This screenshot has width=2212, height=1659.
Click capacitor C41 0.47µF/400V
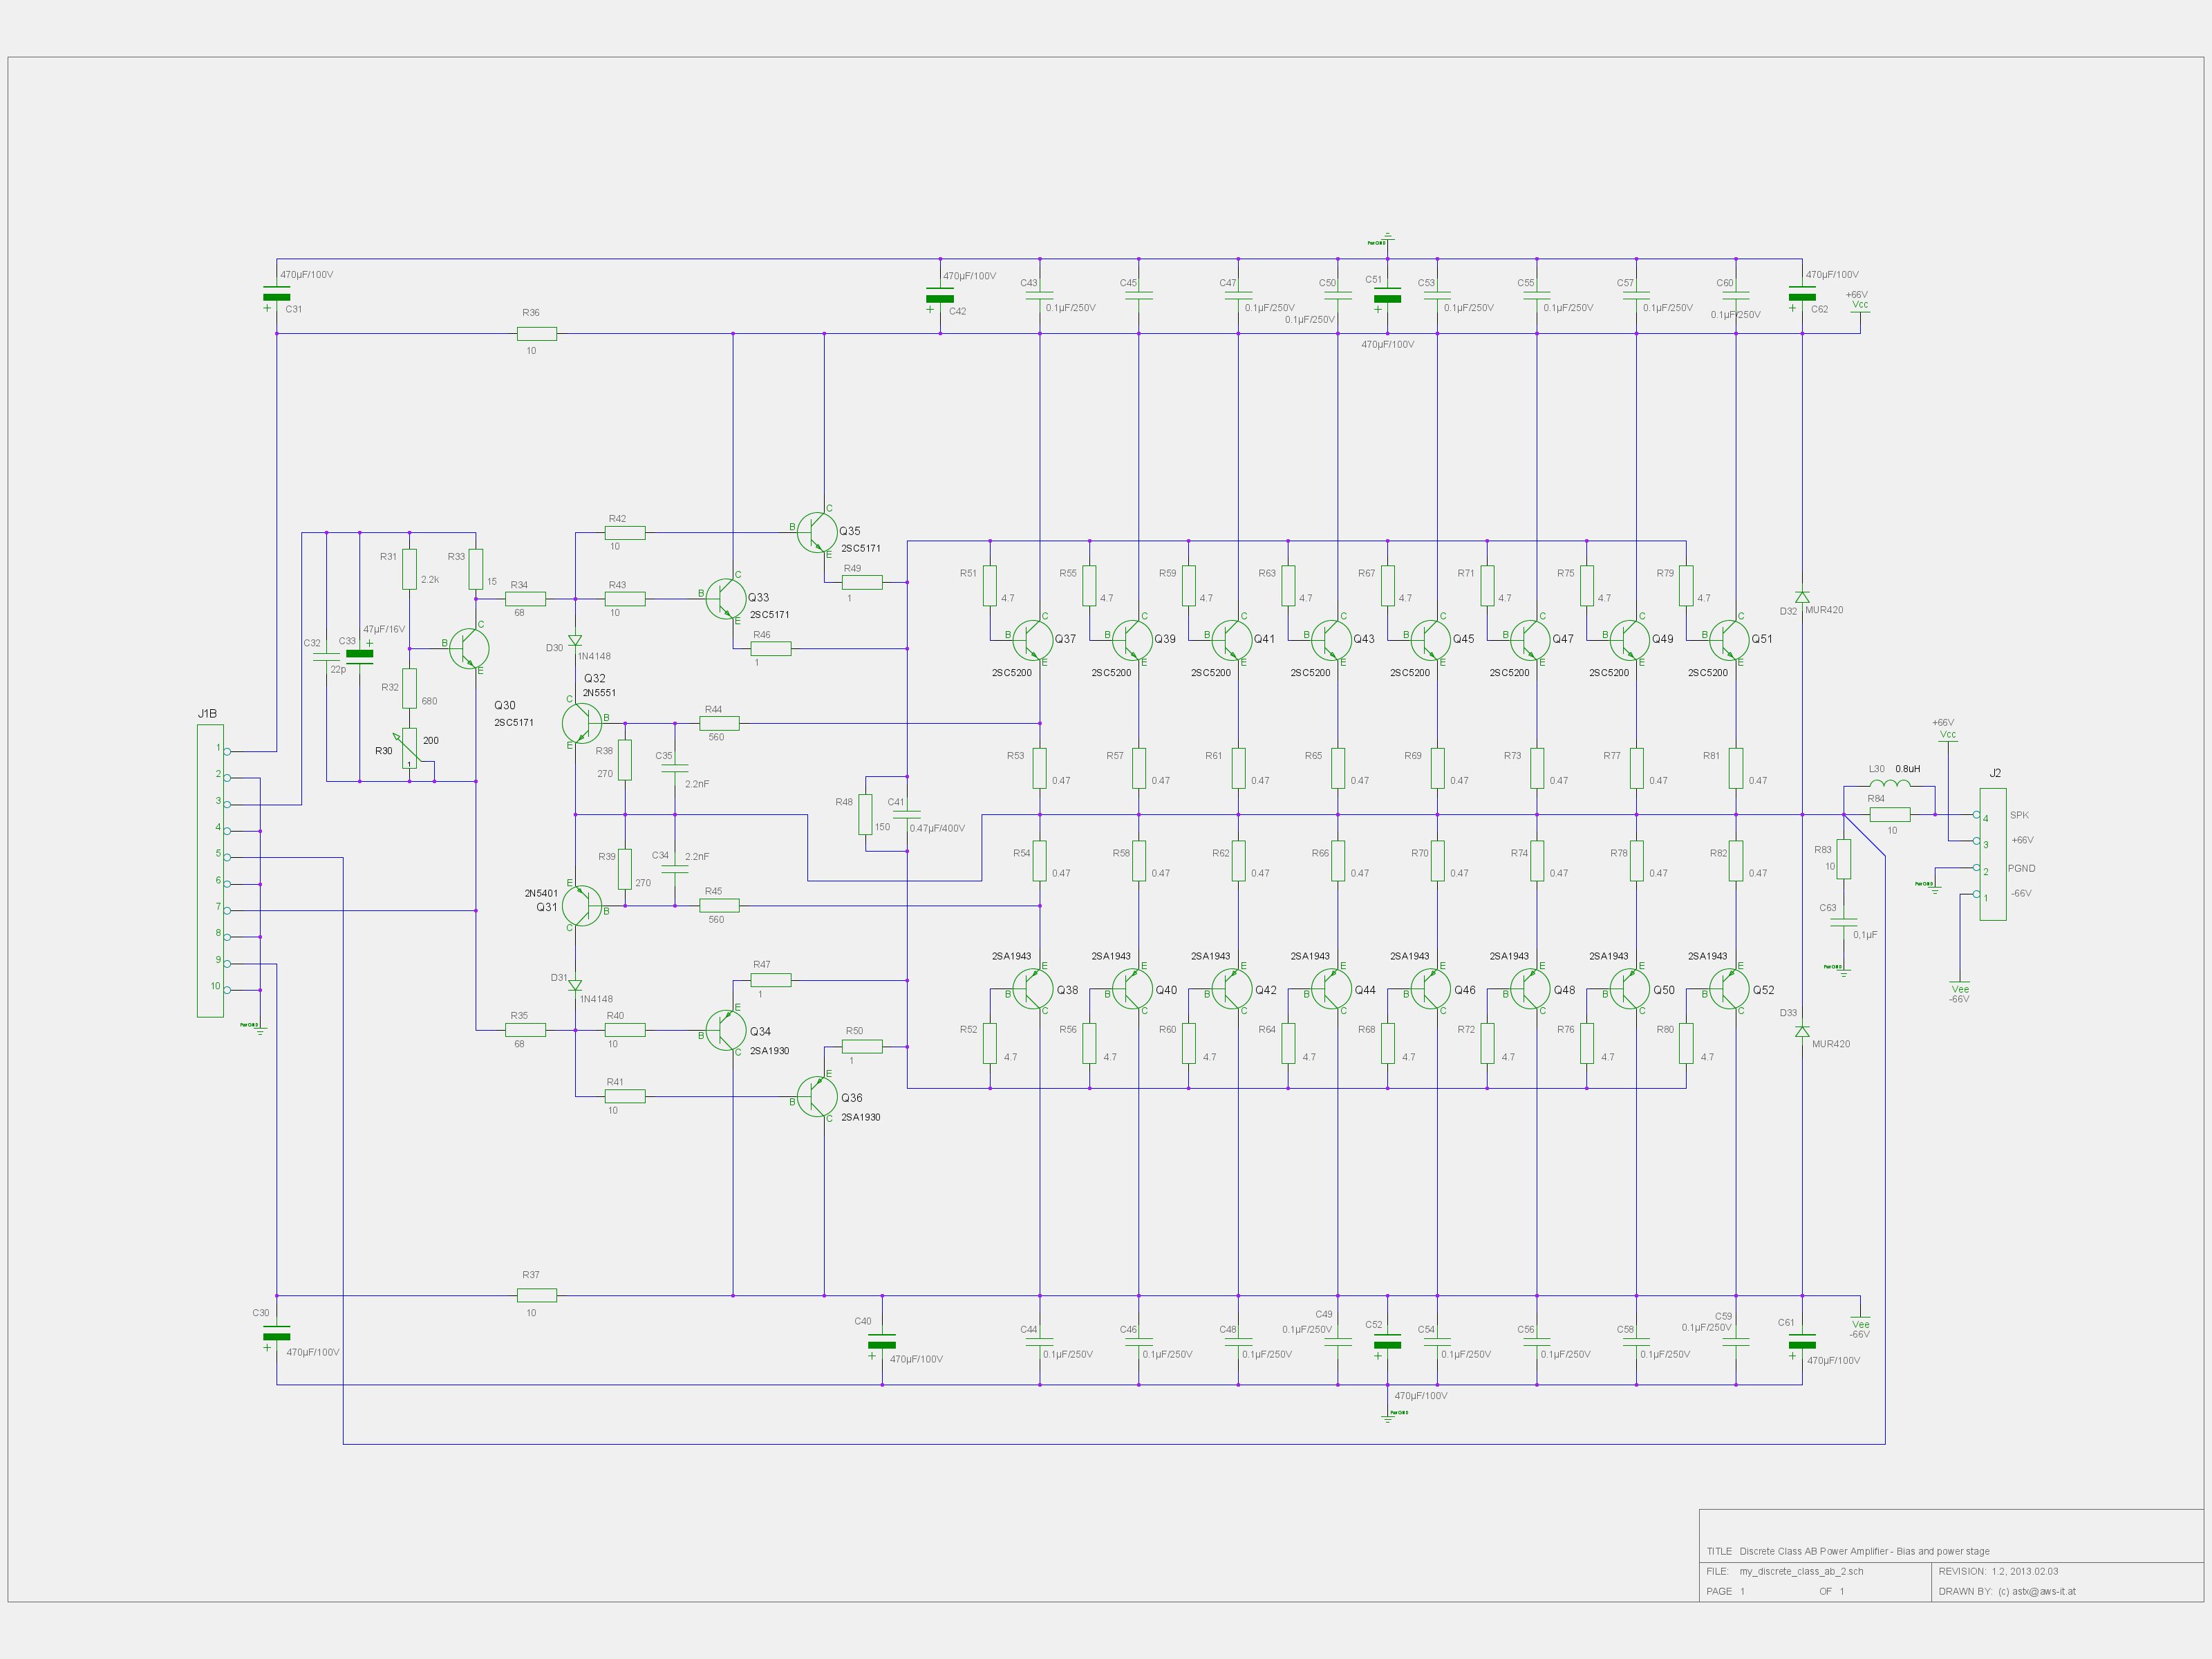907,815
